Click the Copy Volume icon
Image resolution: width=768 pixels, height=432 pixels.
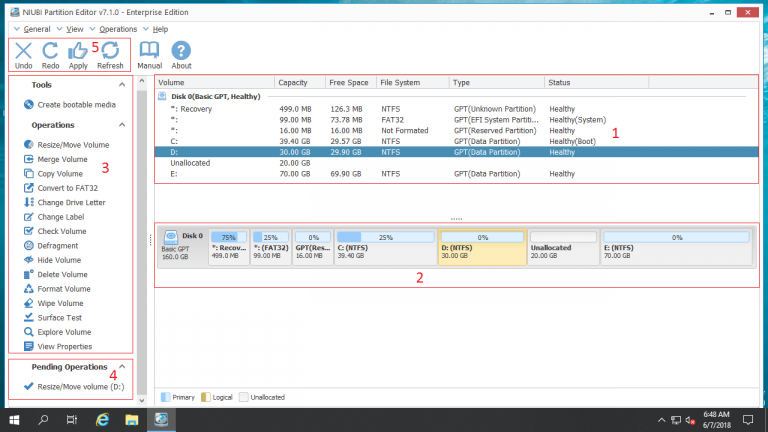click(x=29, y=173)
